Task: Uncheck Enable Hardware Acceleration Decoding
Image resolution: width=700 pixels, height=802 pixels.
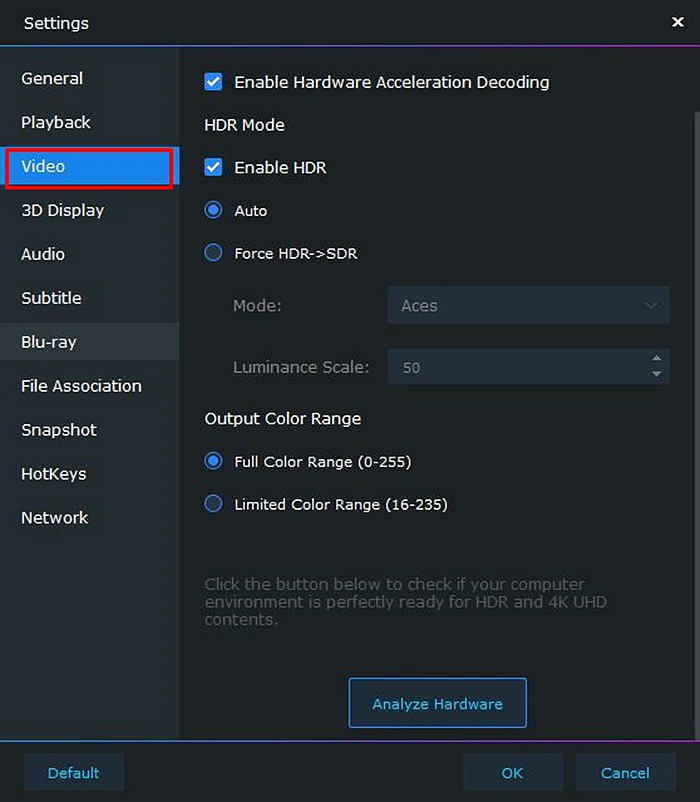Action: (213, 82)
